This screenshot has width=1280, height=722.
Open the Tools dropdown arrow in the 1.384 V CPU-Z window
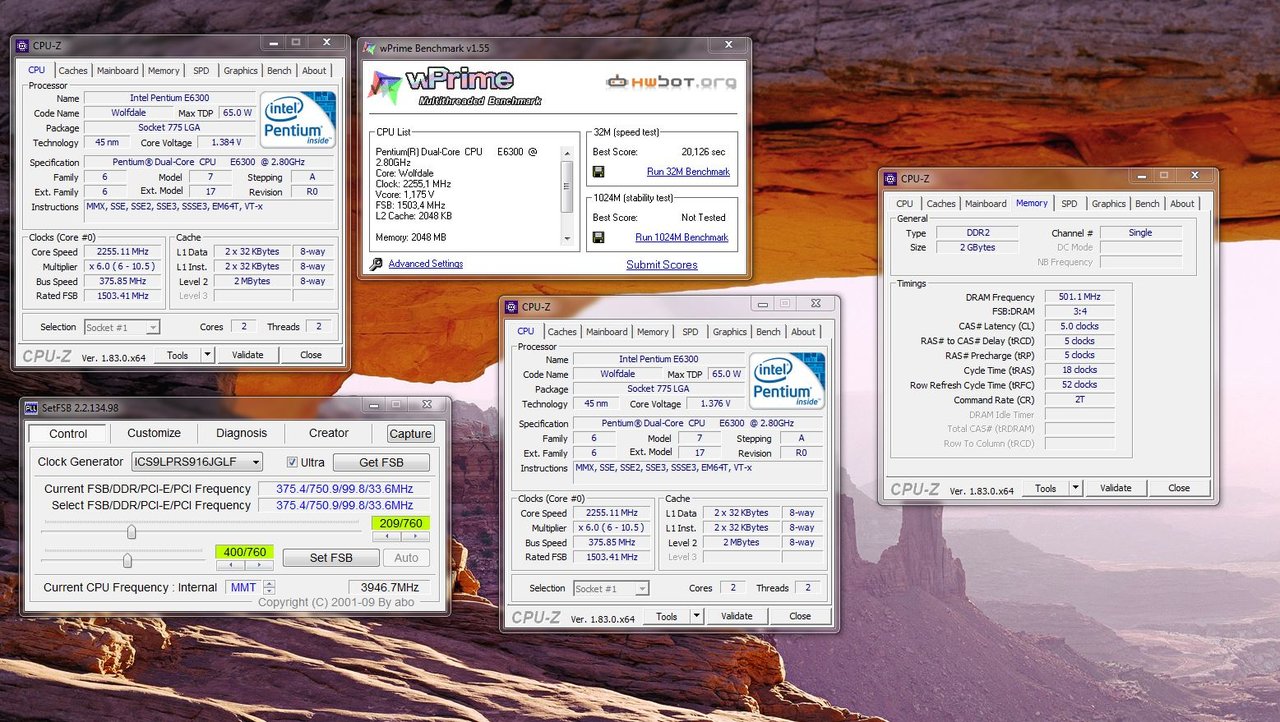tap(208, 354)
